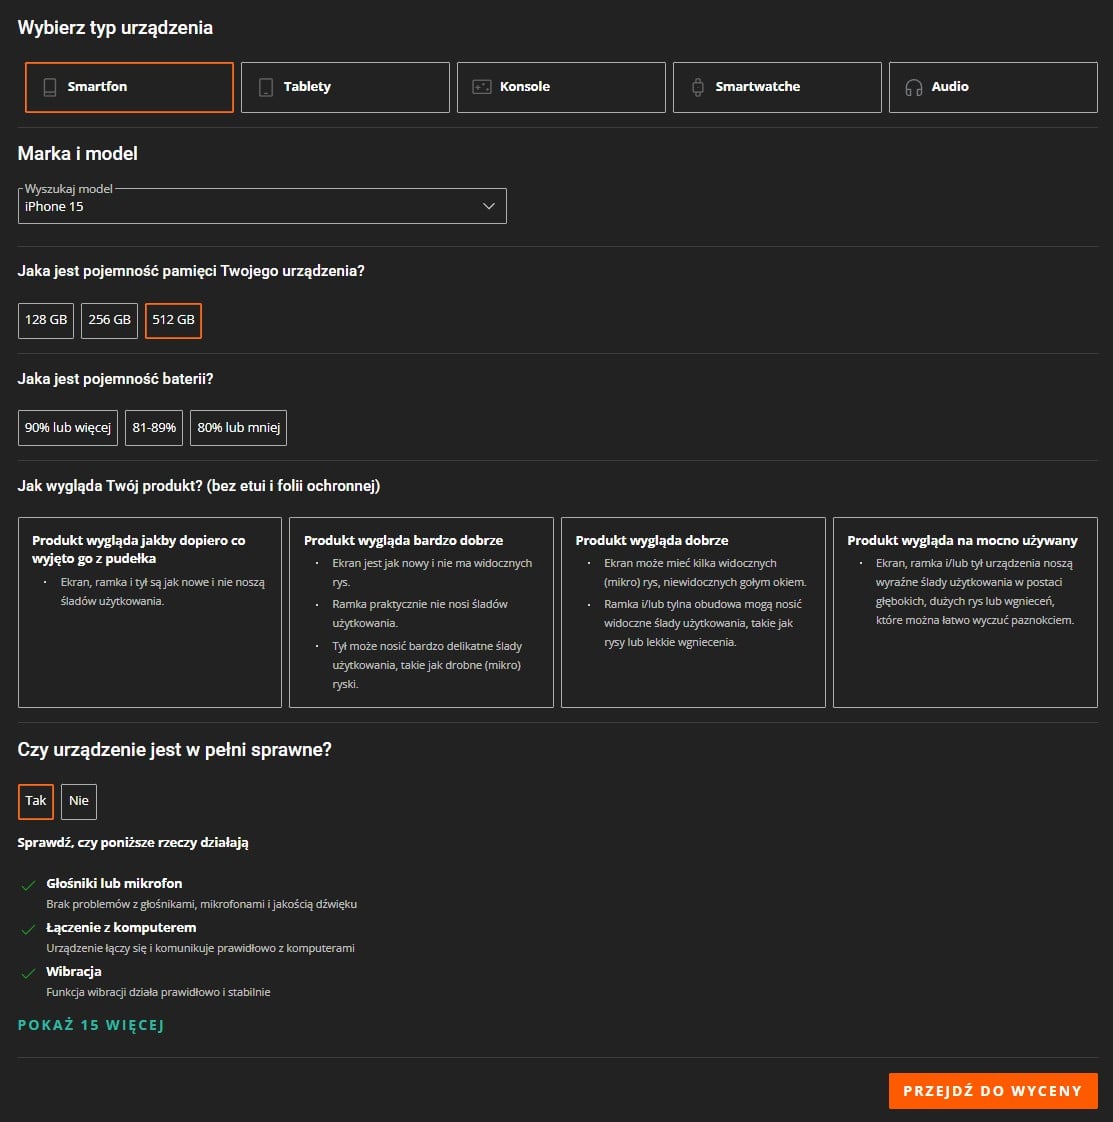Screen dimensions: 1113x1122
Task: Select 81-89% battery capacity
Action: tap(154, 428)
